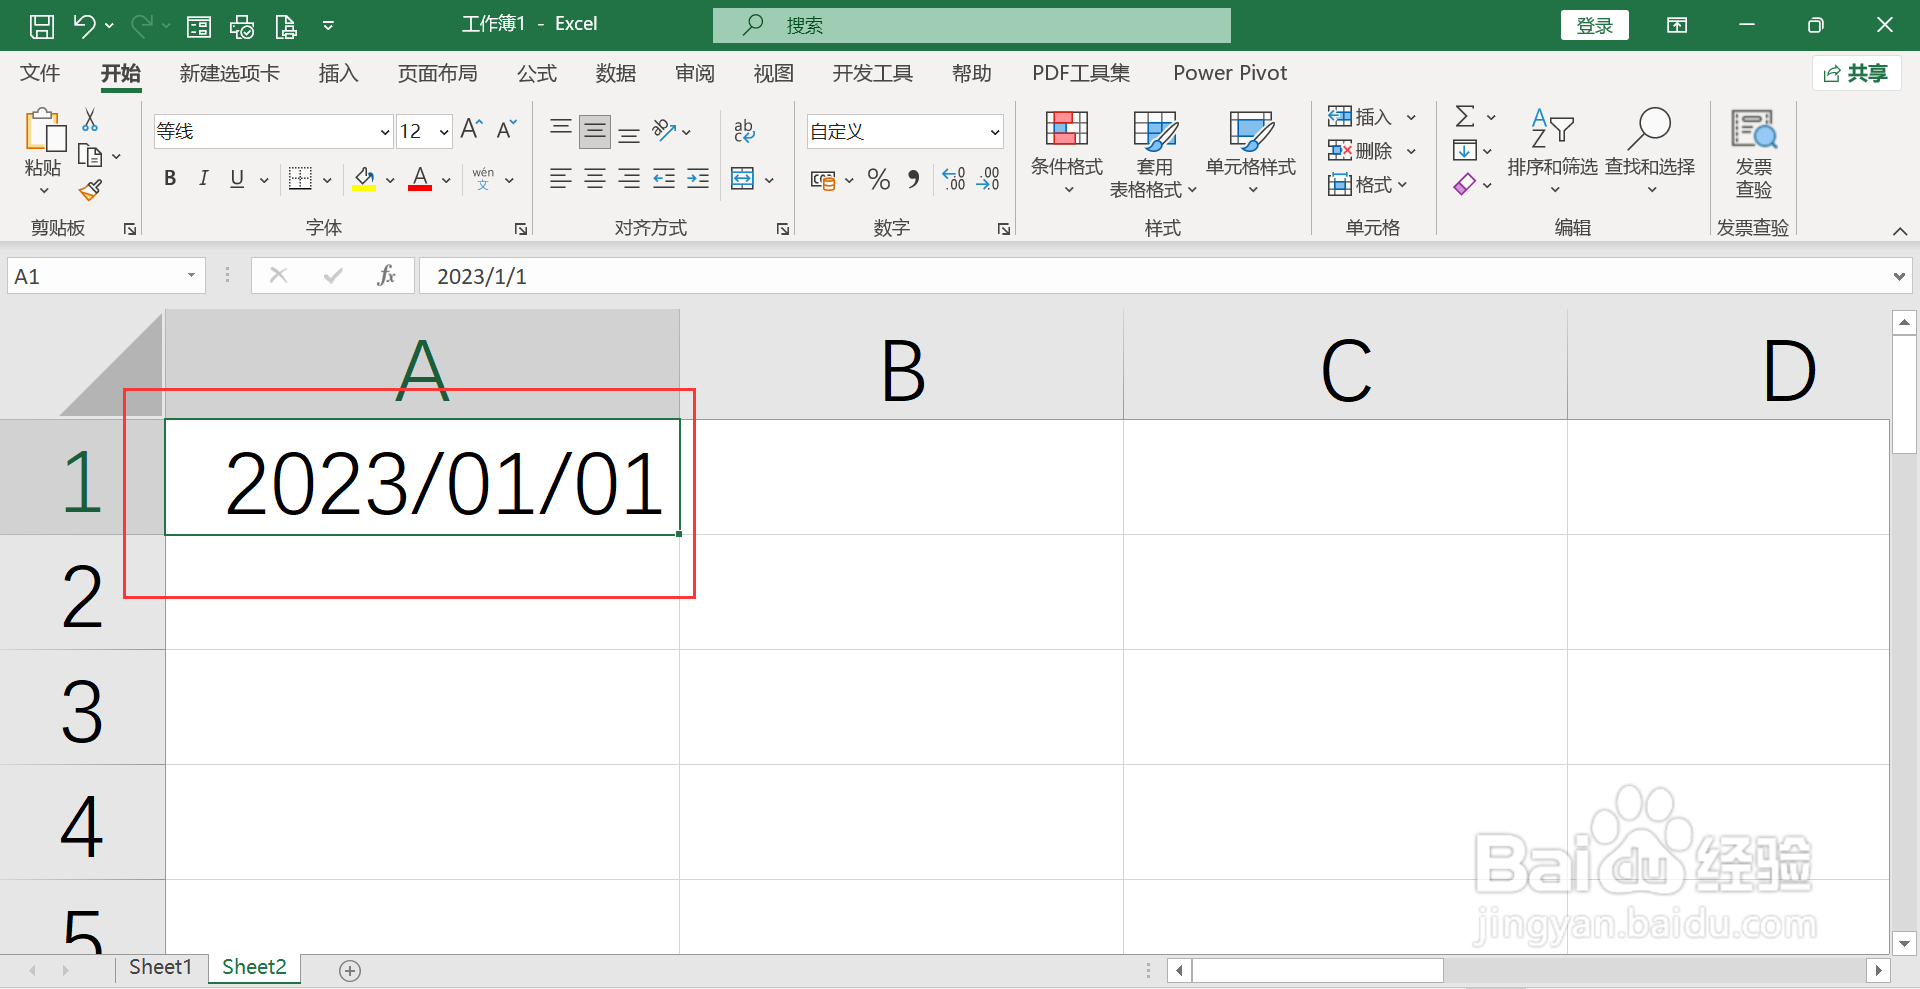Viewport: 1920px width, 989px height.
Task: Switch to the 数据 tab
Action: [x=616, y=73]
